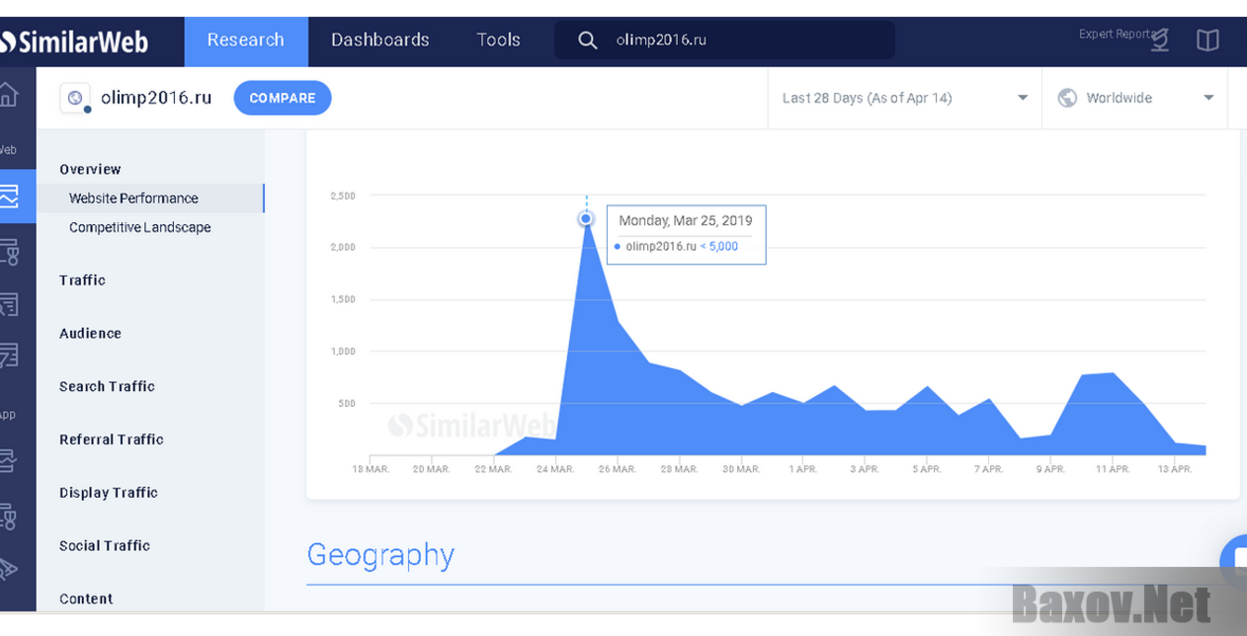The image size is (1247, 636).
Task: Open the Worldwide country dropdown
Action: [1134, 98]
